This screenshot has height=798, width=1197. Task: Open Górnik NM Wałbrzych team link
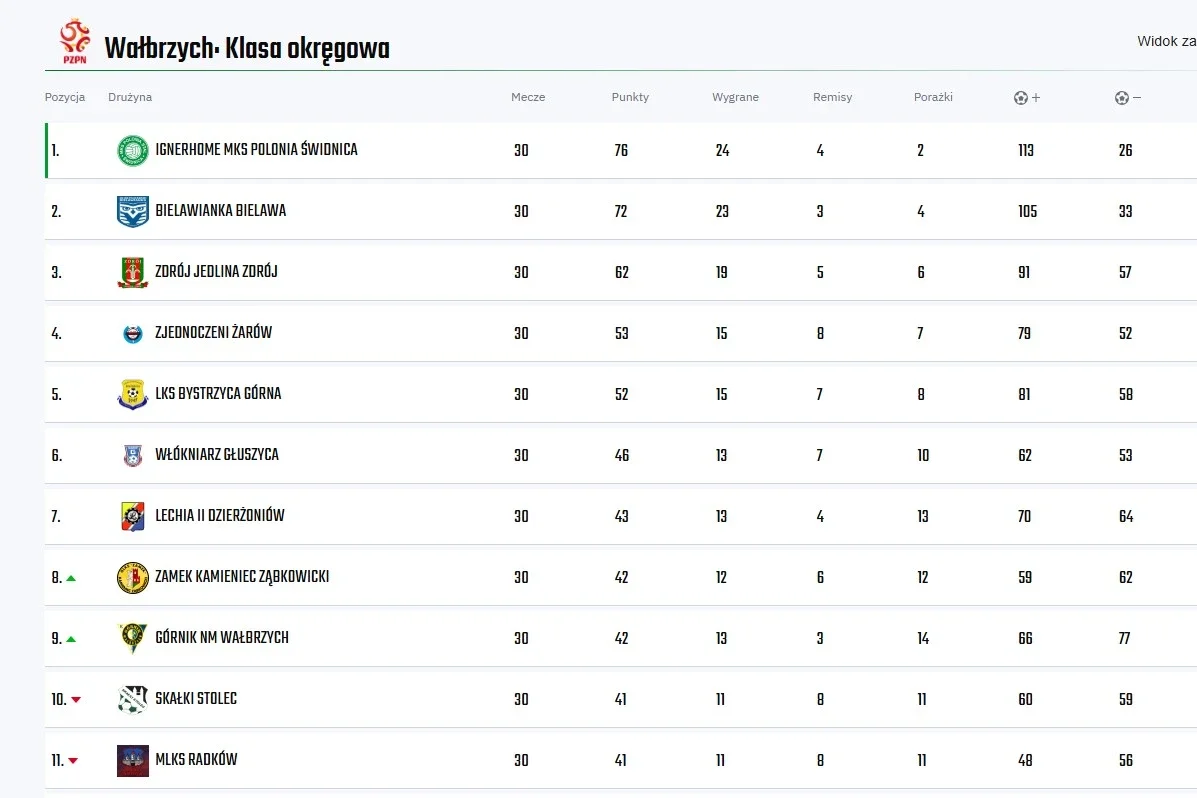tap(222, 638)
